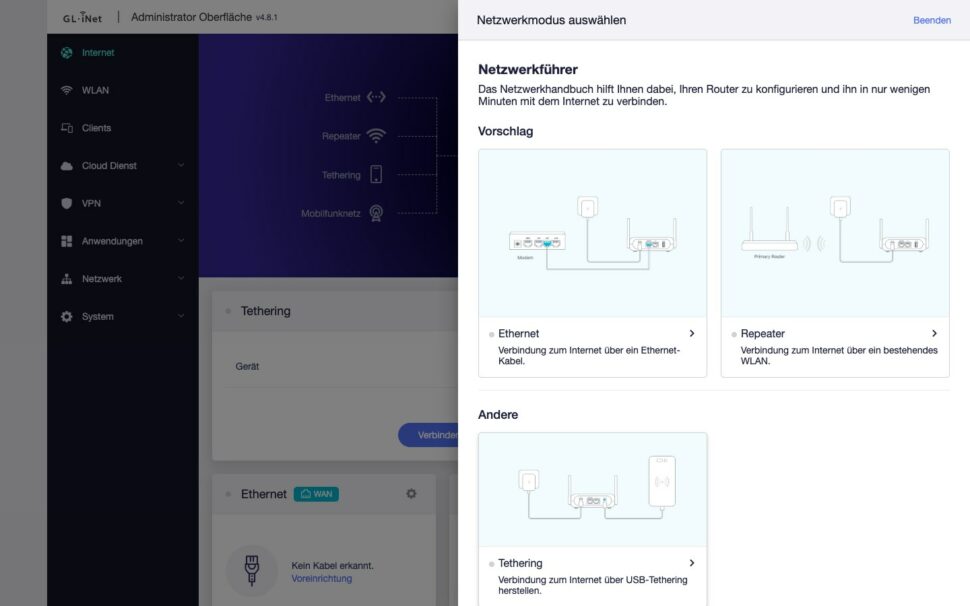Click the Ethernet option title in guide

pos(518,333)
